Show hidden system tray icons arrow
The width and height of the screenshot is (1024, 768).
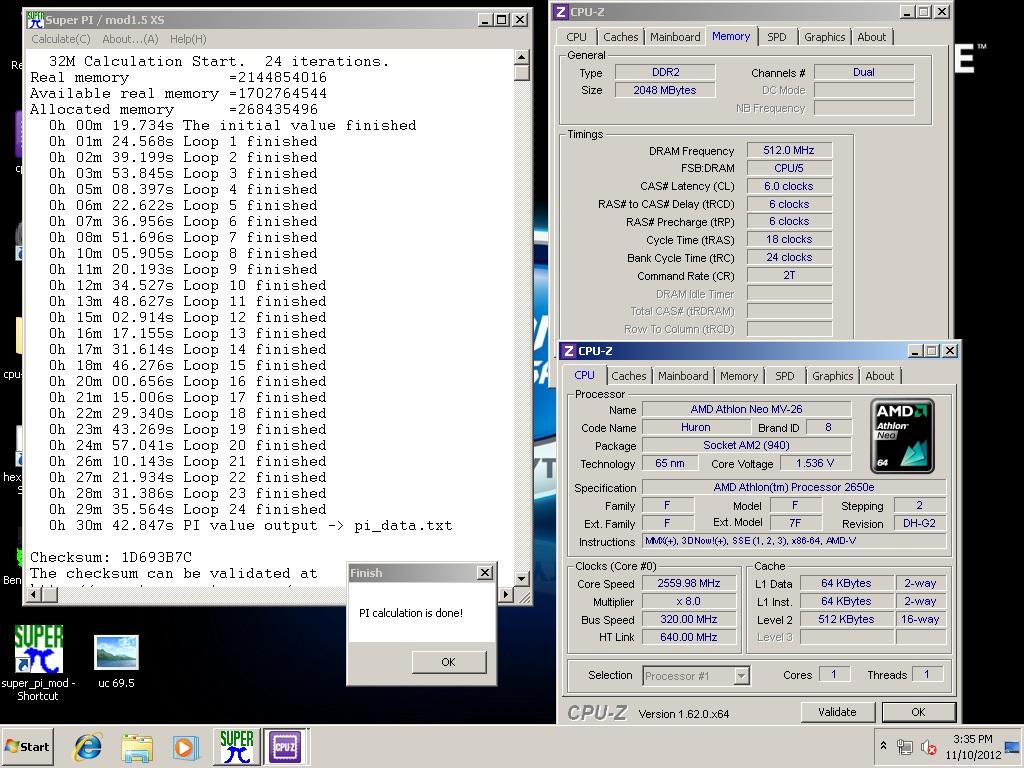click(884, 745)
